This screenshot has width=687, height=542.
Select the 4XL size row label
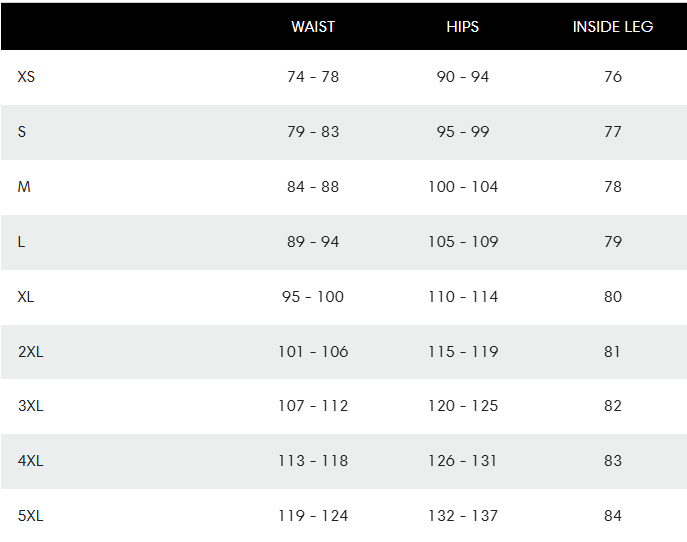(31, 461)
